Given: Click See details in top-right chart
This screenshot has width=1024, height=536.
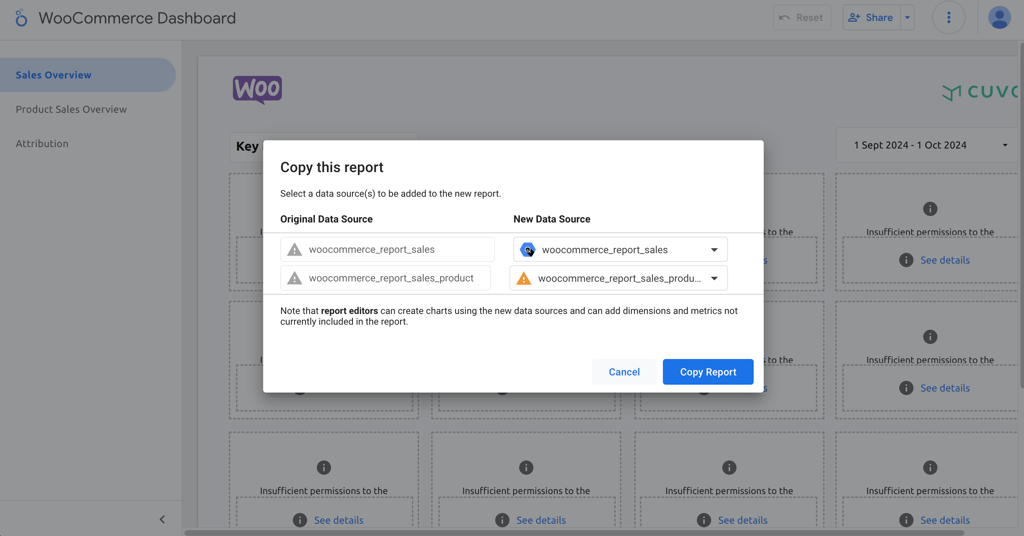Looking at the screenshot, I should [944, 260].
